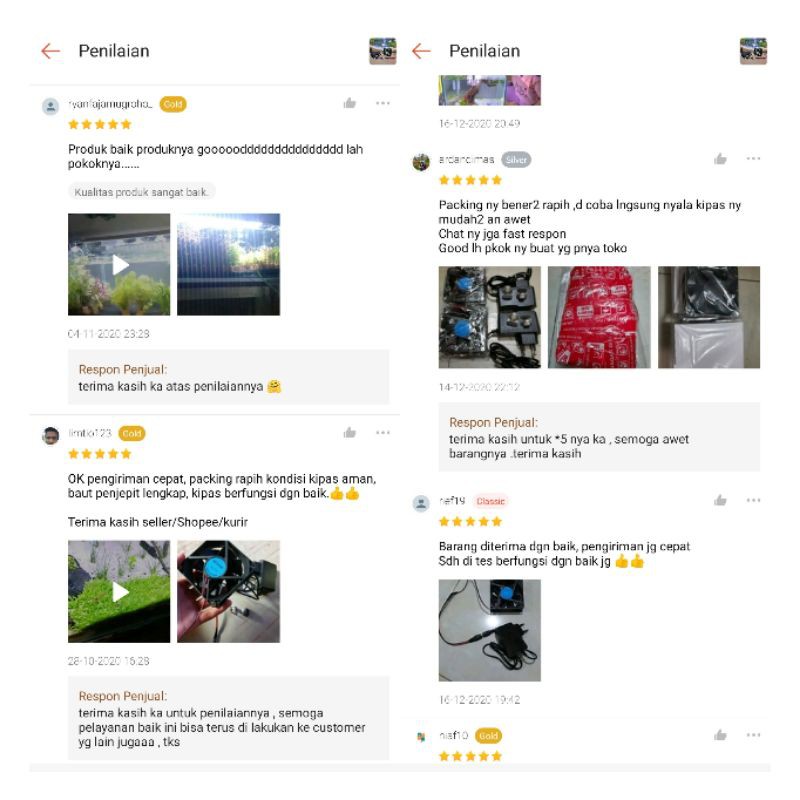Screen dimensions: 800x800
Task: View red package review photo
Action: pos(599,317)
